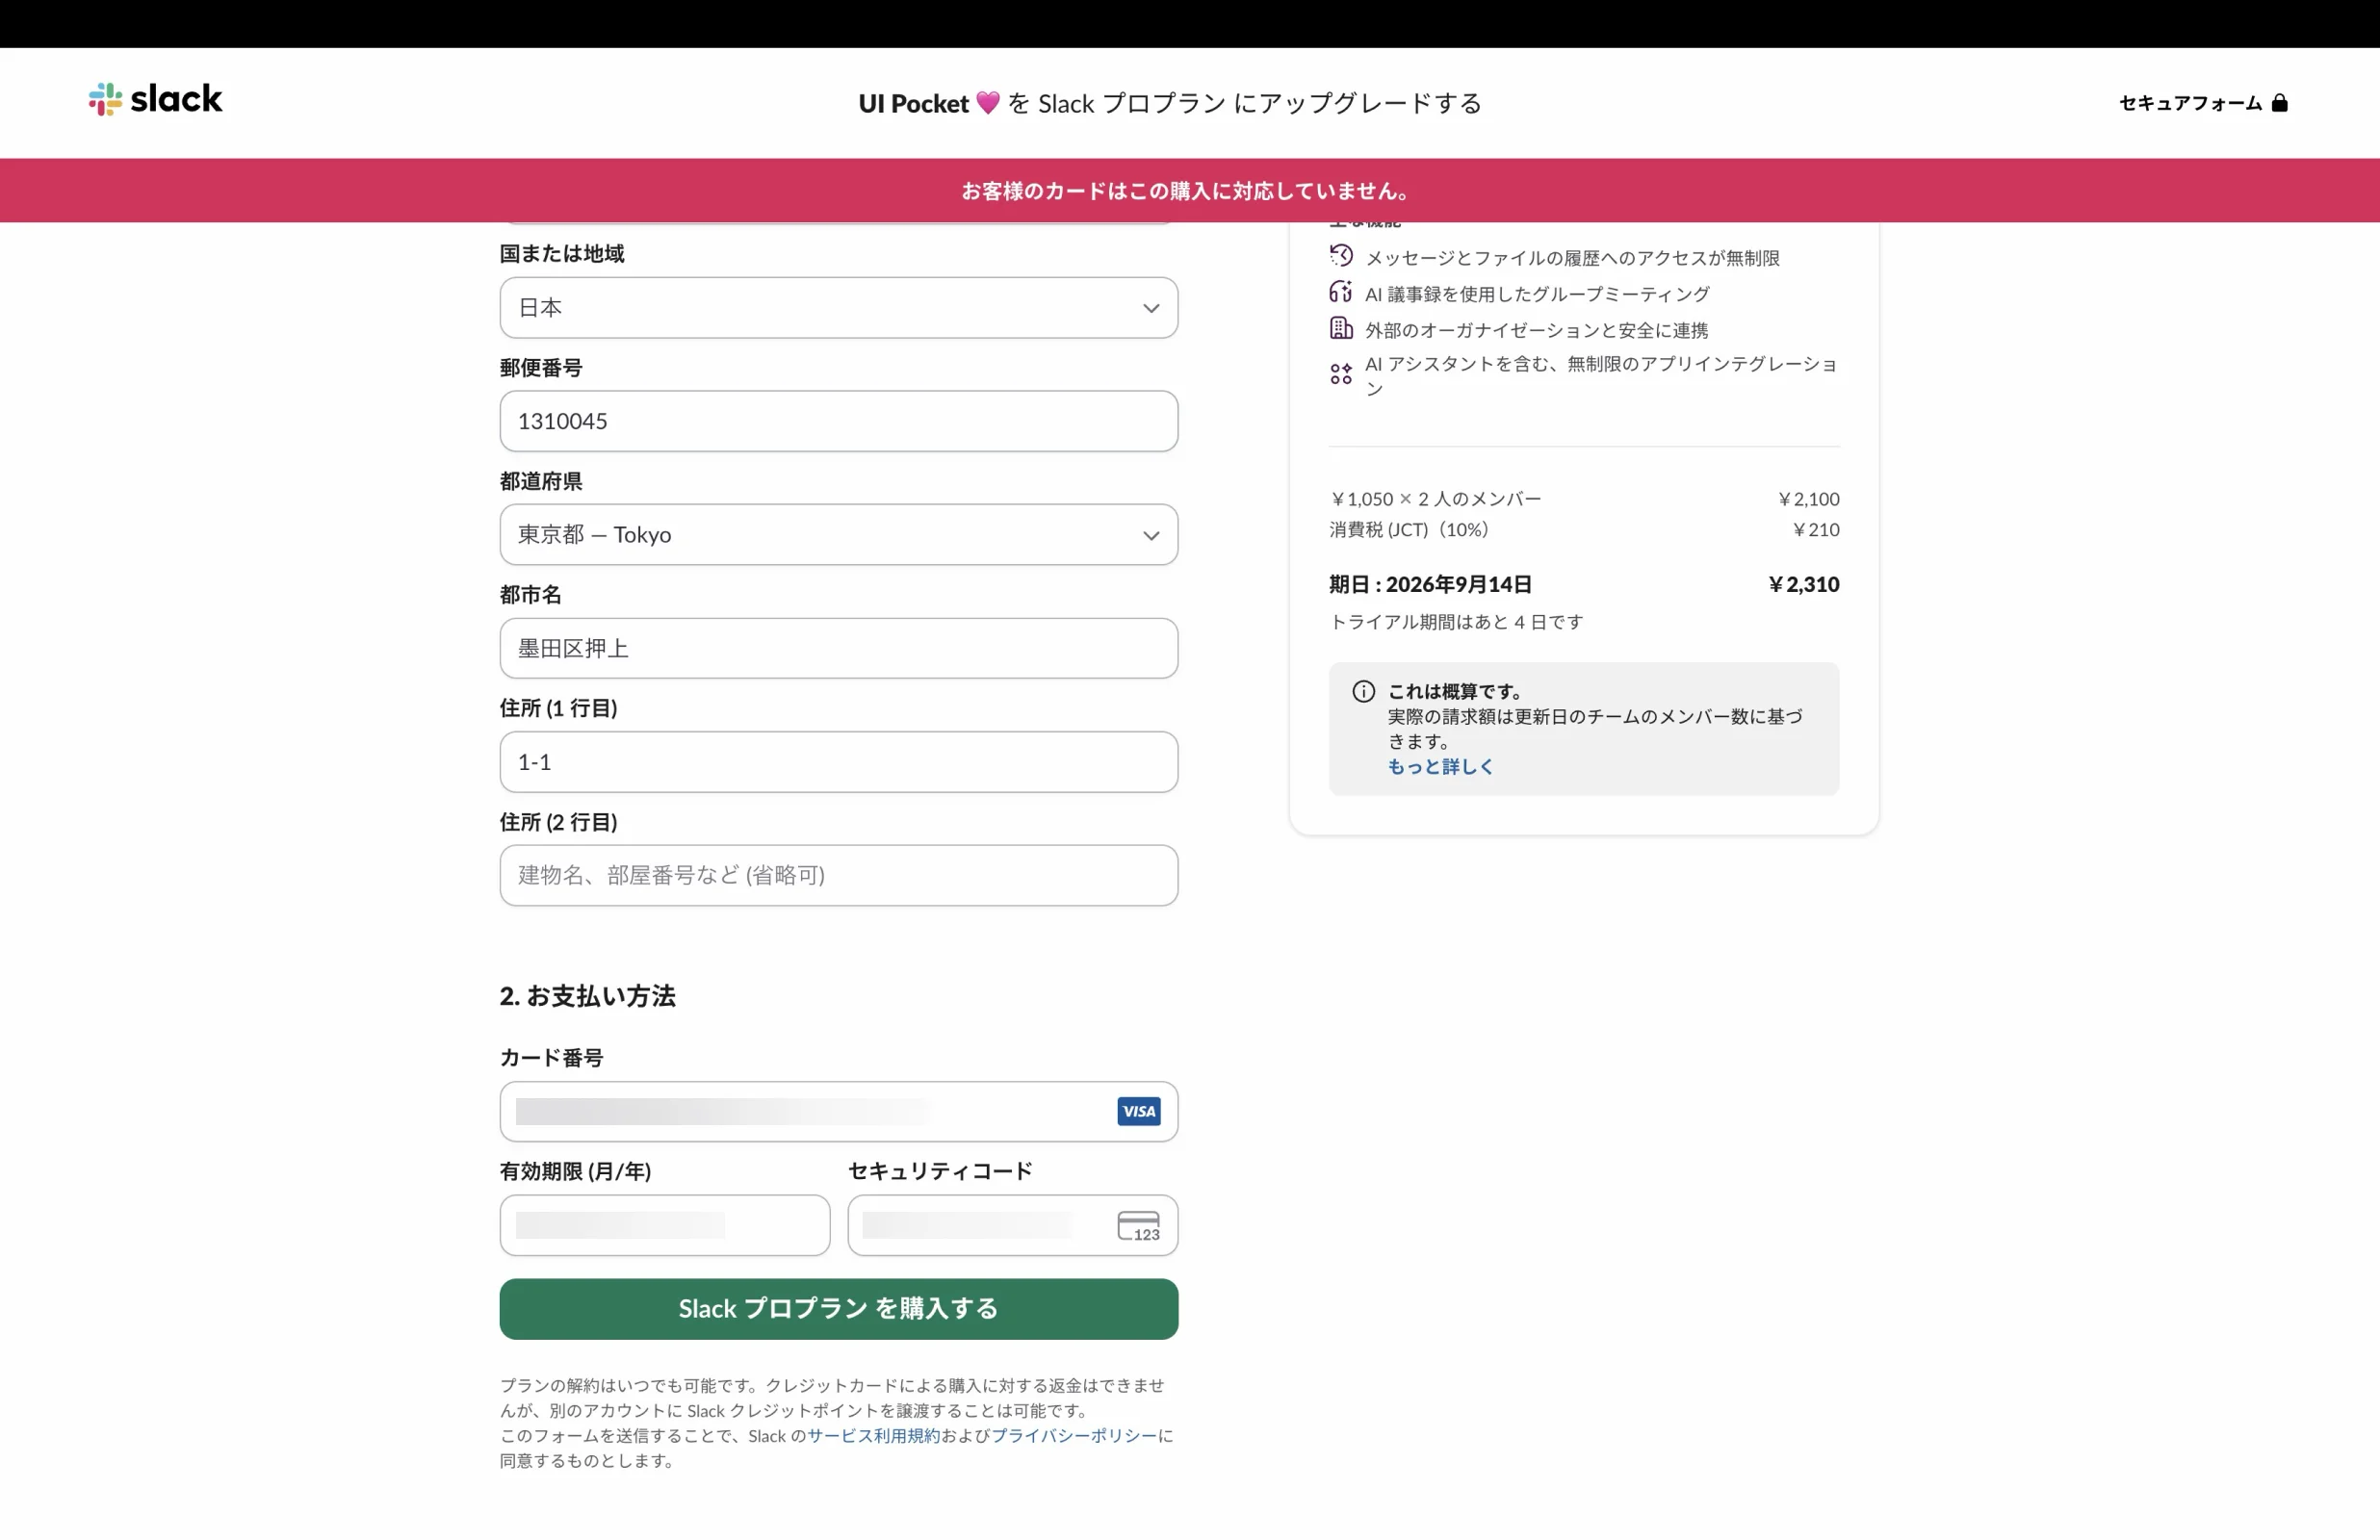Click the 住所 (2 行目) input field

pos(839,876)
